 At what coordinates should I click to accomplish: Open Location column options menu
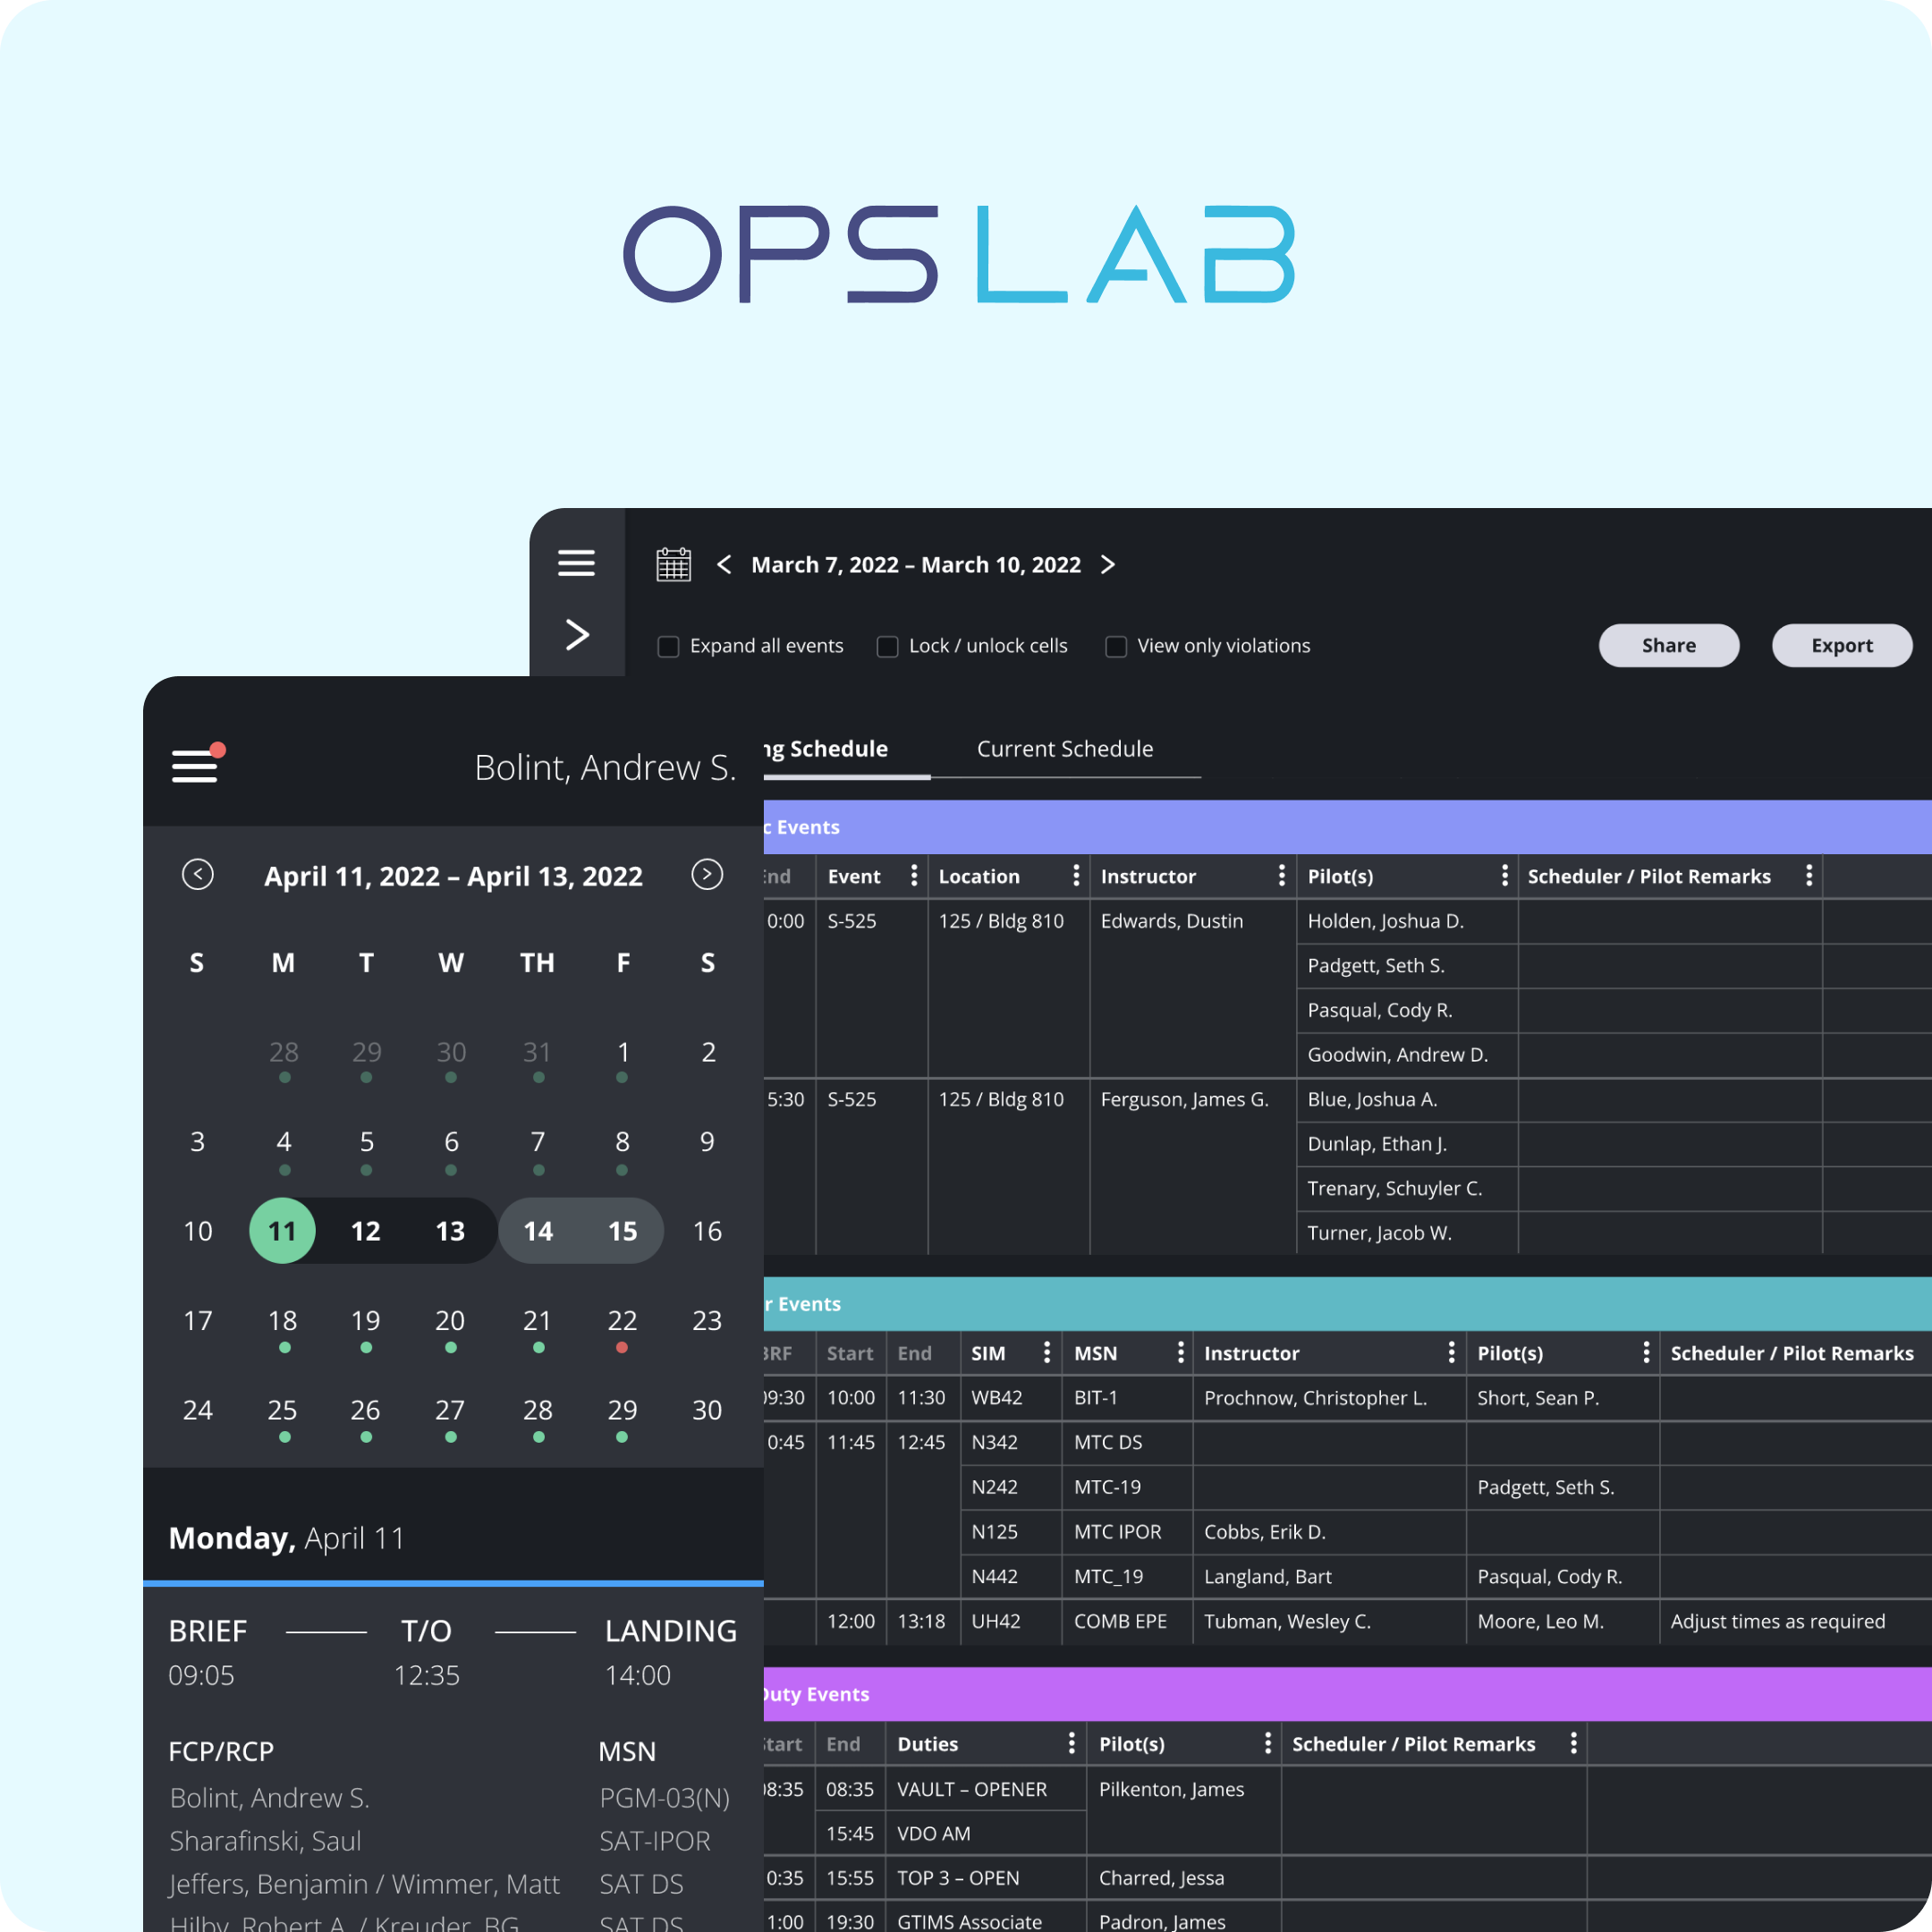(1075, 876)
